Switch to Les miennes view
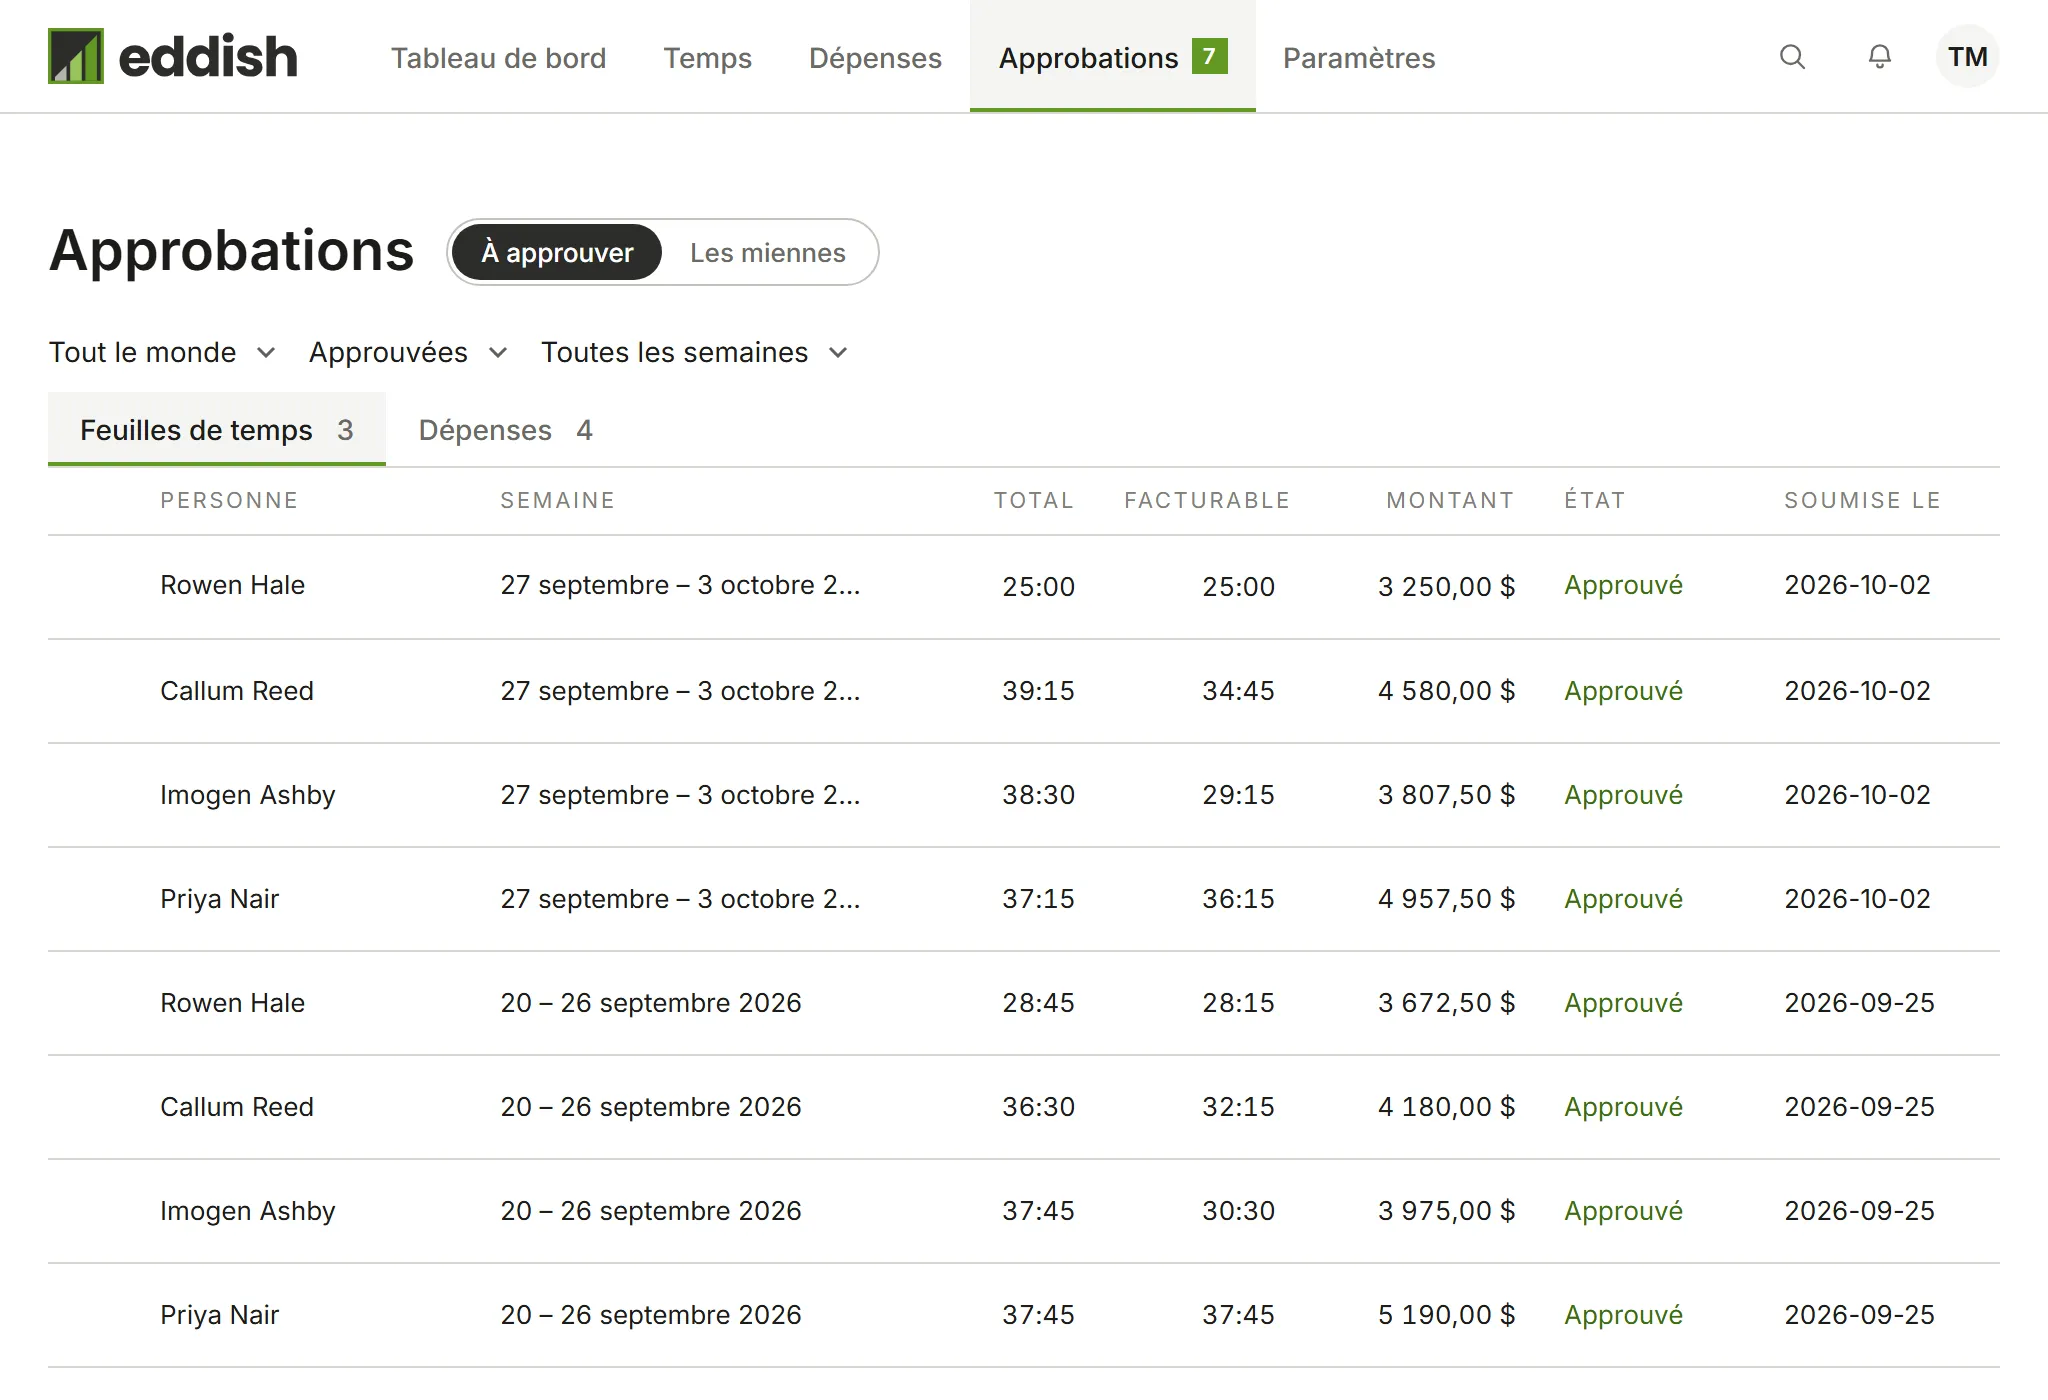This screenshot has width=2048, height=1400. pos(767,252)
